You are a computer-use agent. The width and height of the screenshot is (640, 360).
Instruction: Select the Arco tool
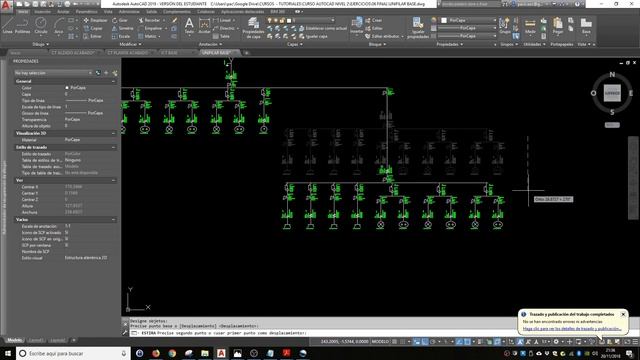59,26
